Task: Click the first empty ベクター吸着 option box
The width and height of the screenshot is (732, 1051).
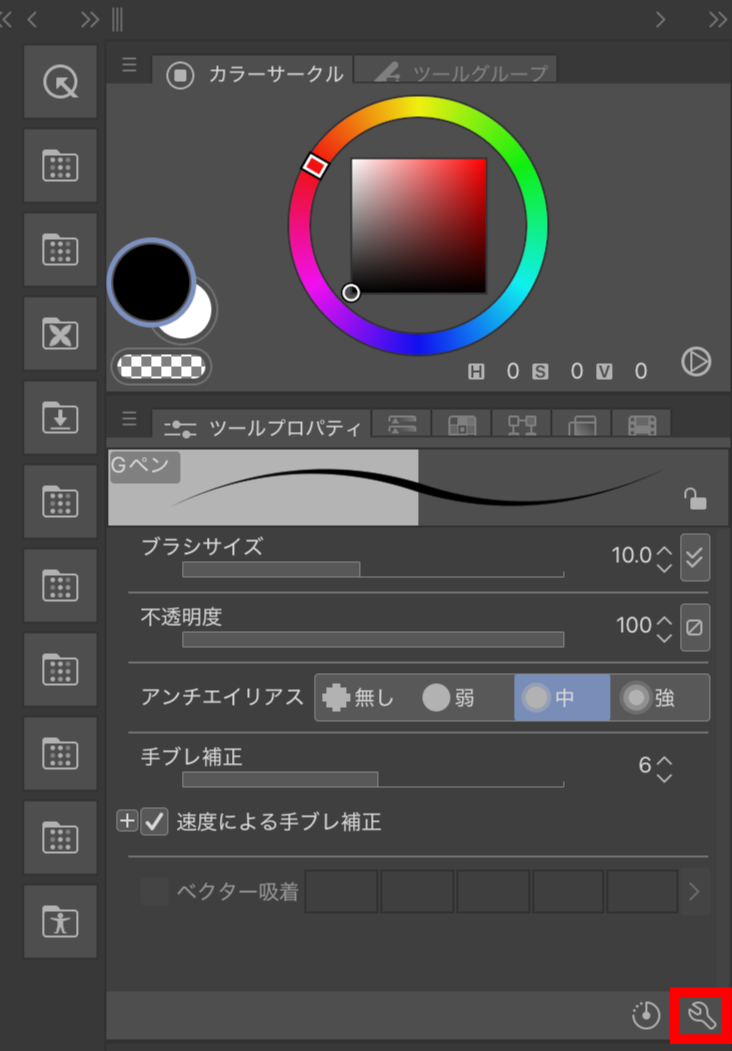Action: [341, 891]
